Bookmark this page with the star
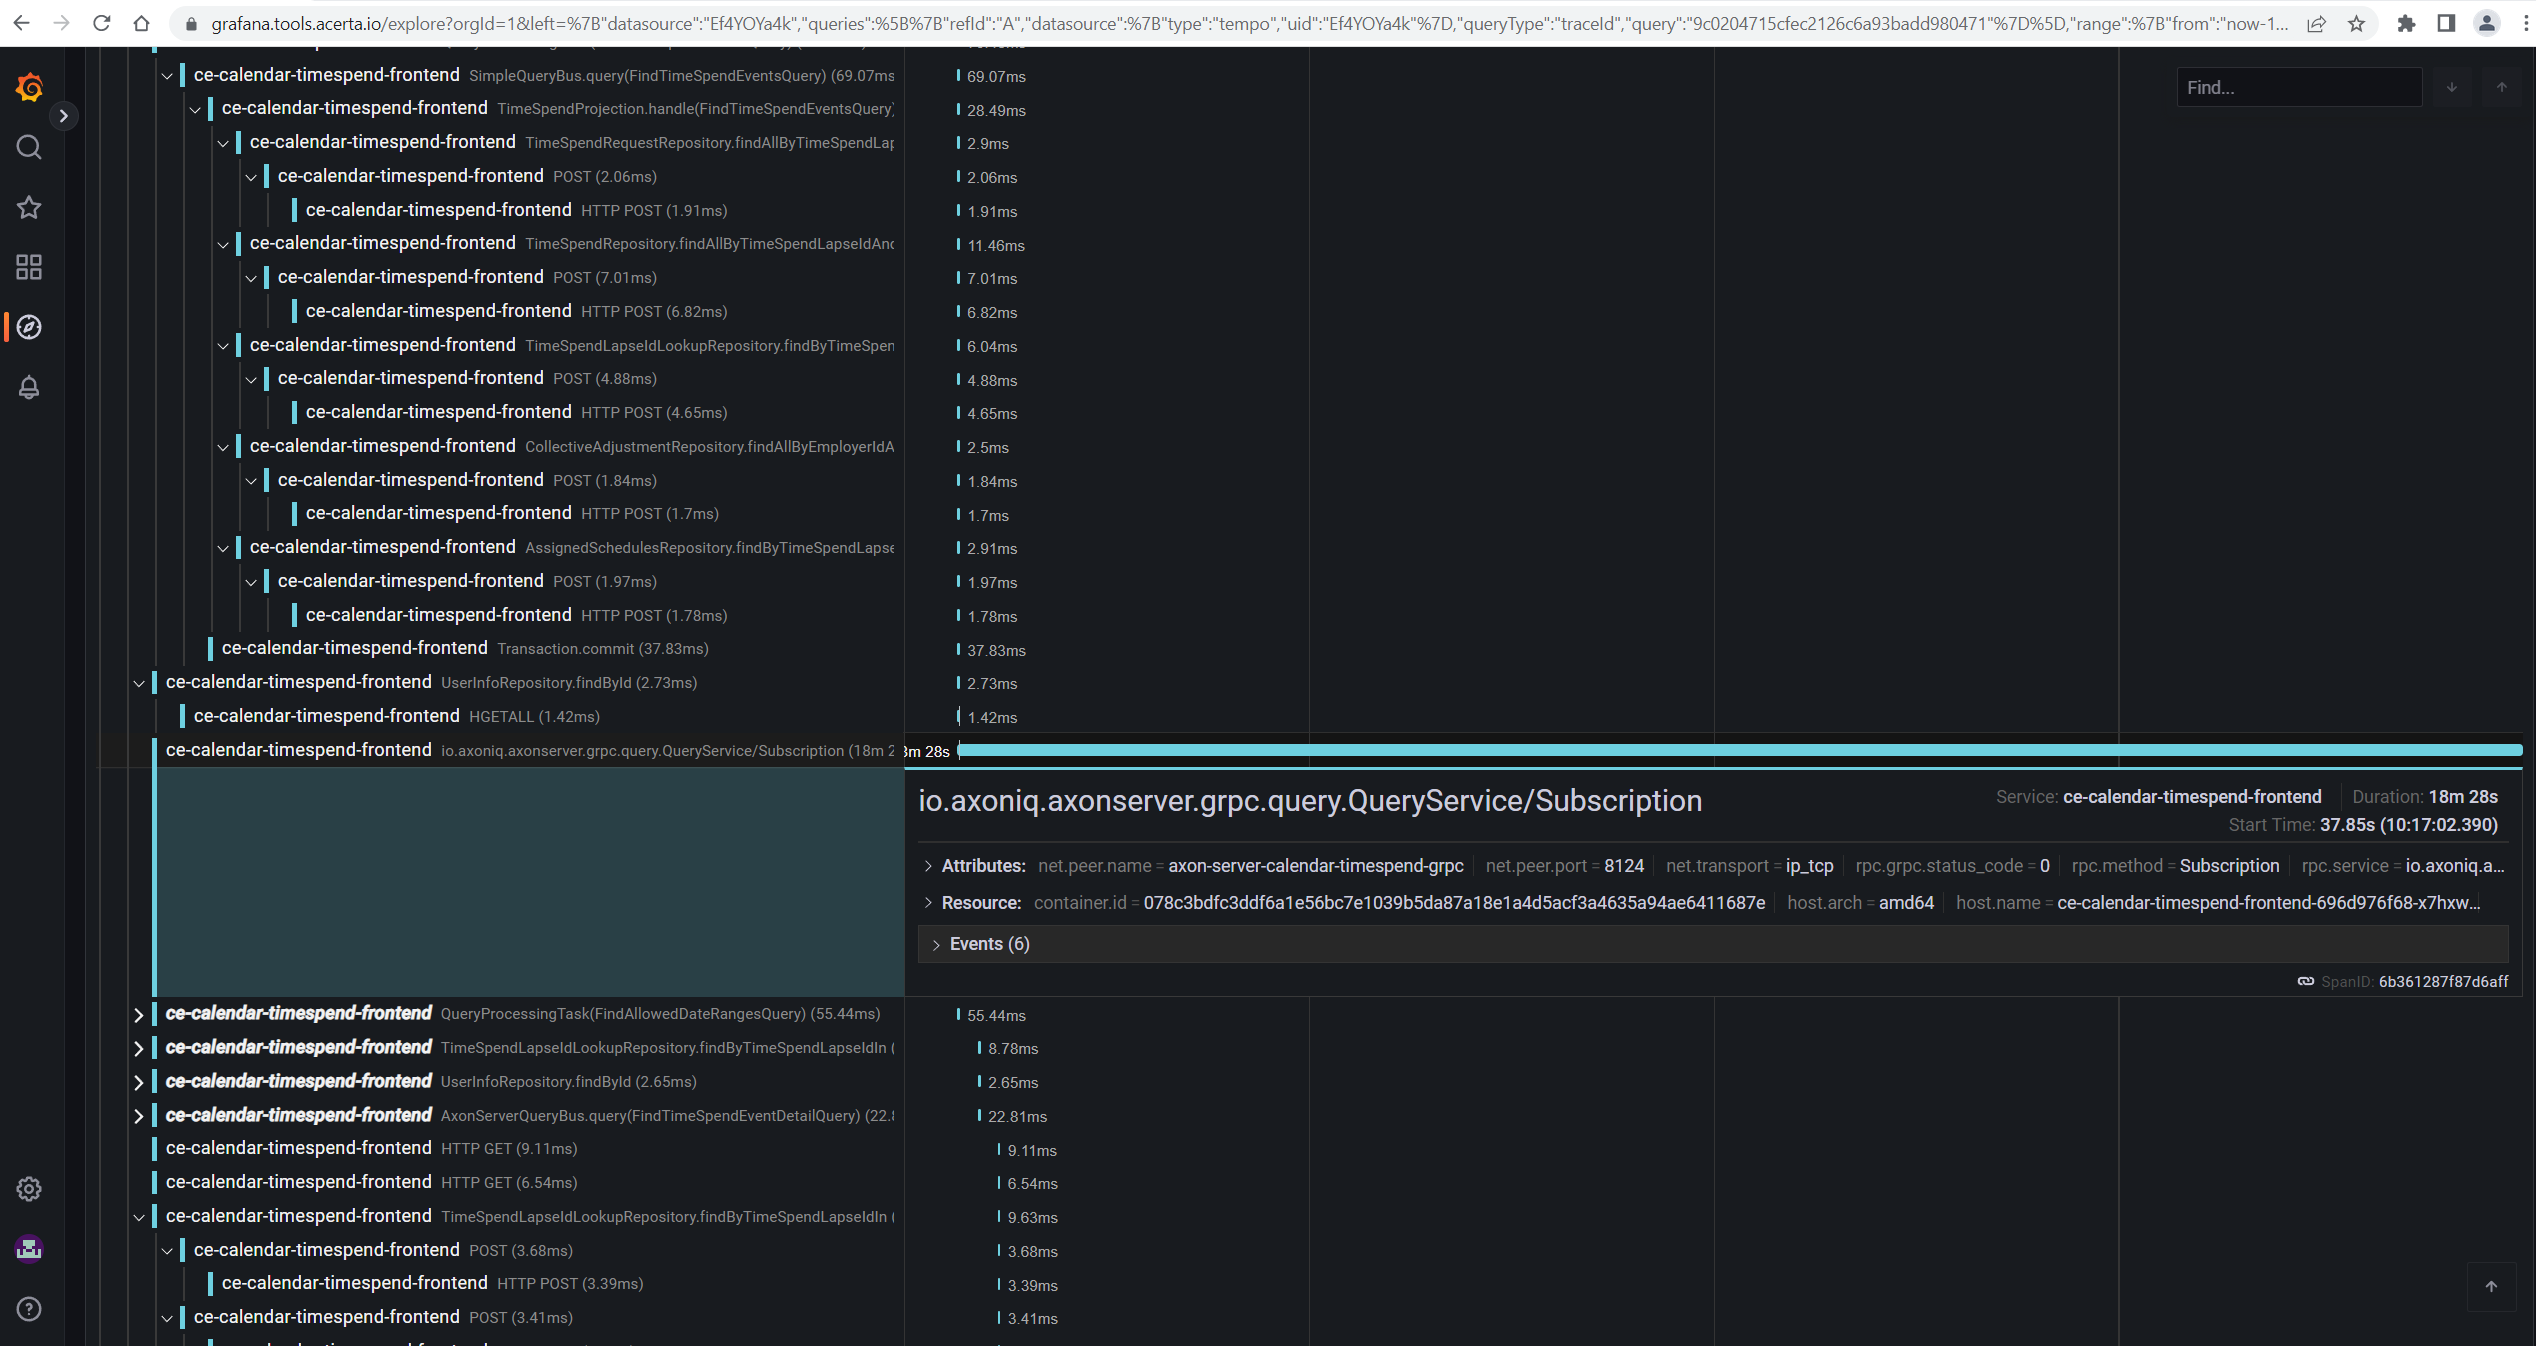Viewport: 2536px width, 1346px height. [x=2357, y=23]
